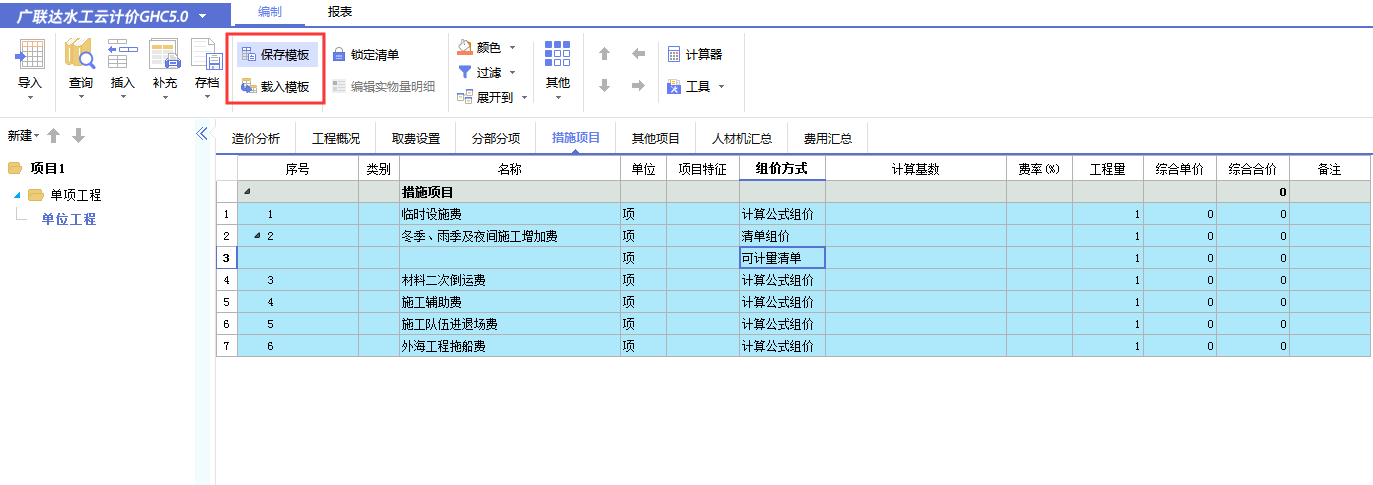Click 载入模板 to load a template
Viewport: 1373px width, 485px height.
click(x=275, y=87)
